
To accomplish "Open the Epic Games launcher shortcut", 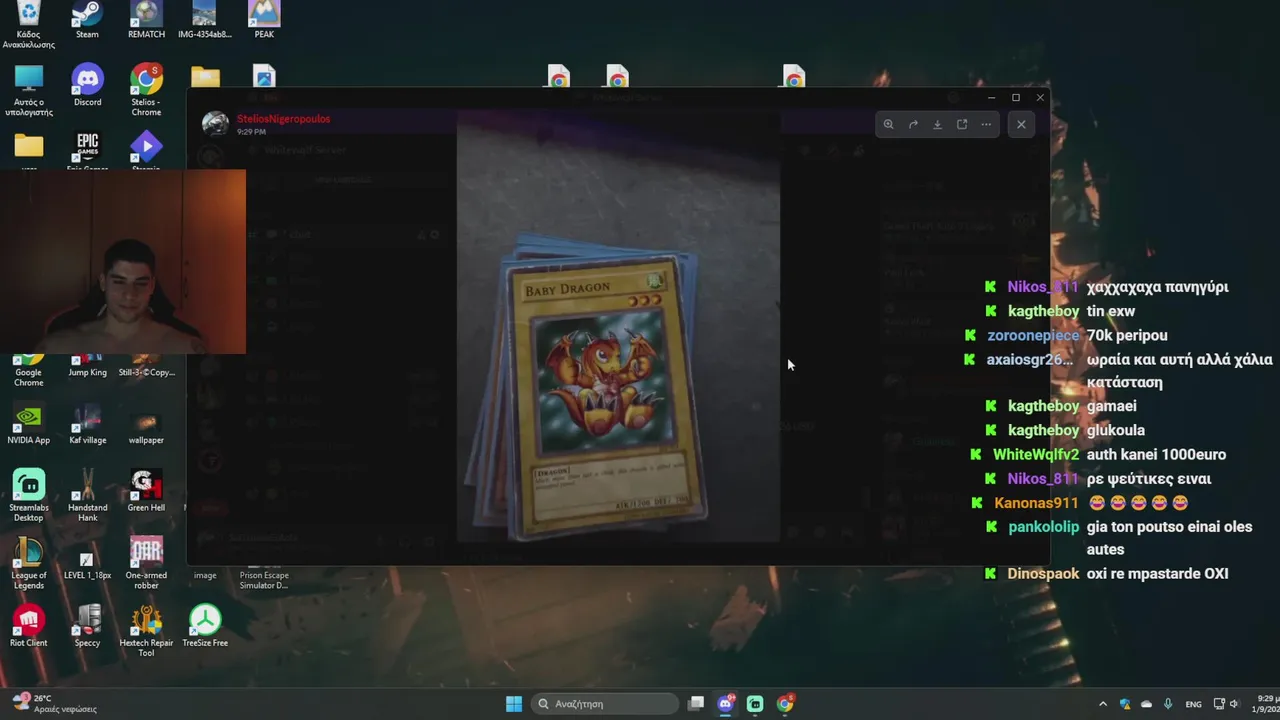I will point(87,152).
